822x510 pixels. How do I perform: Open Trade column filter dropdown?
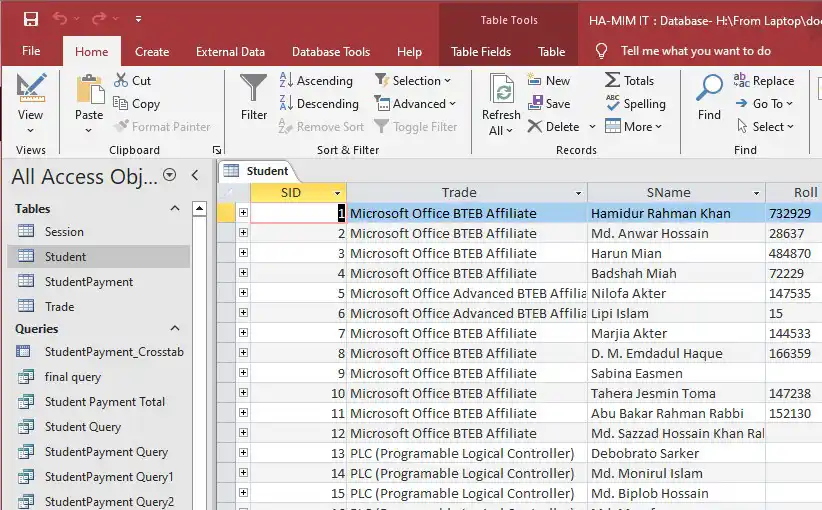tap(579, 193)
